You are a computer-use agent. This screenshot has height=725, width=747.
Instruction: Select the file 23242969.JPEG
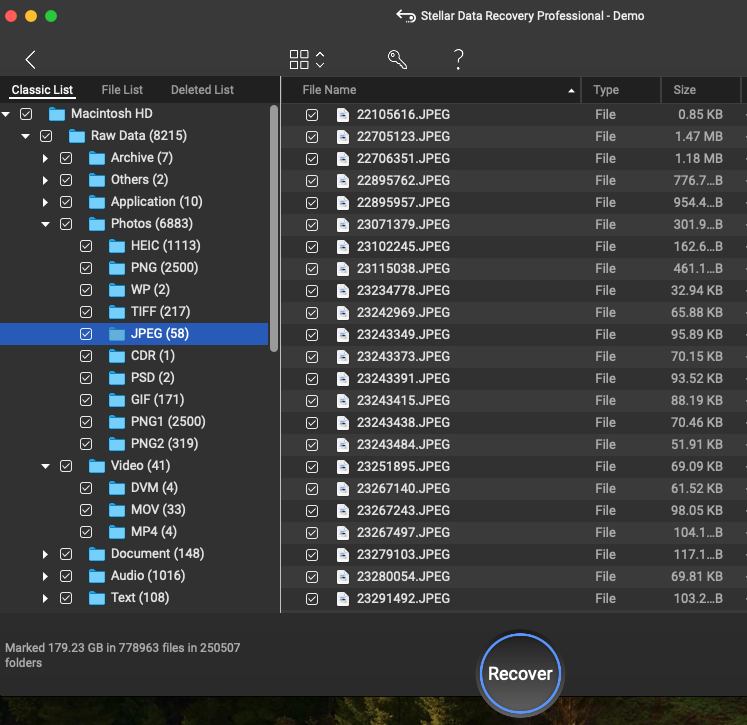403,312
